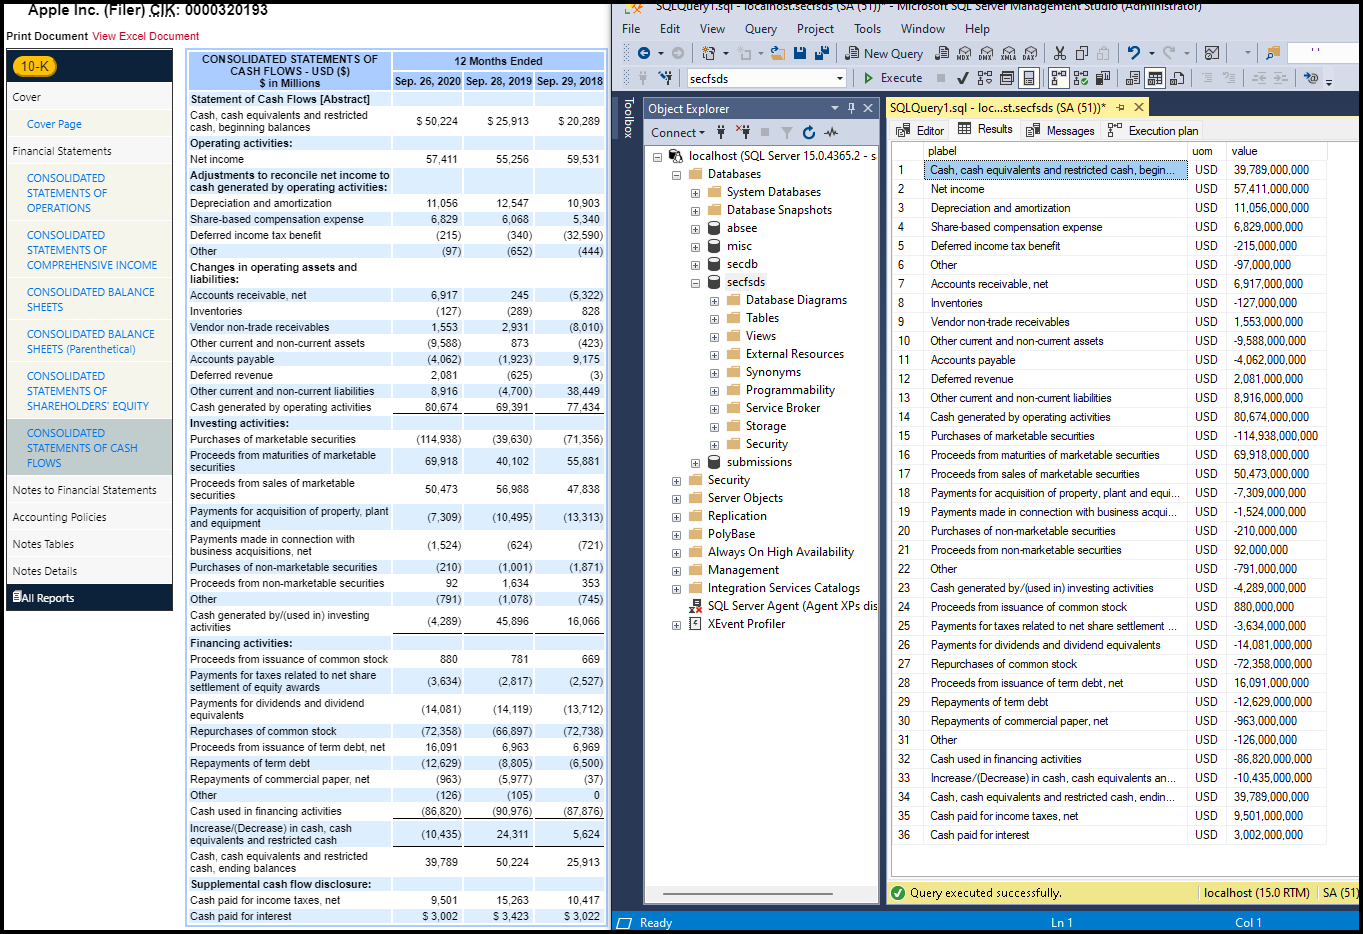Switch to the Execution plan tab
Image resolution: width=1363 pixels, height=934 pixels.
tap(1152, 130)
